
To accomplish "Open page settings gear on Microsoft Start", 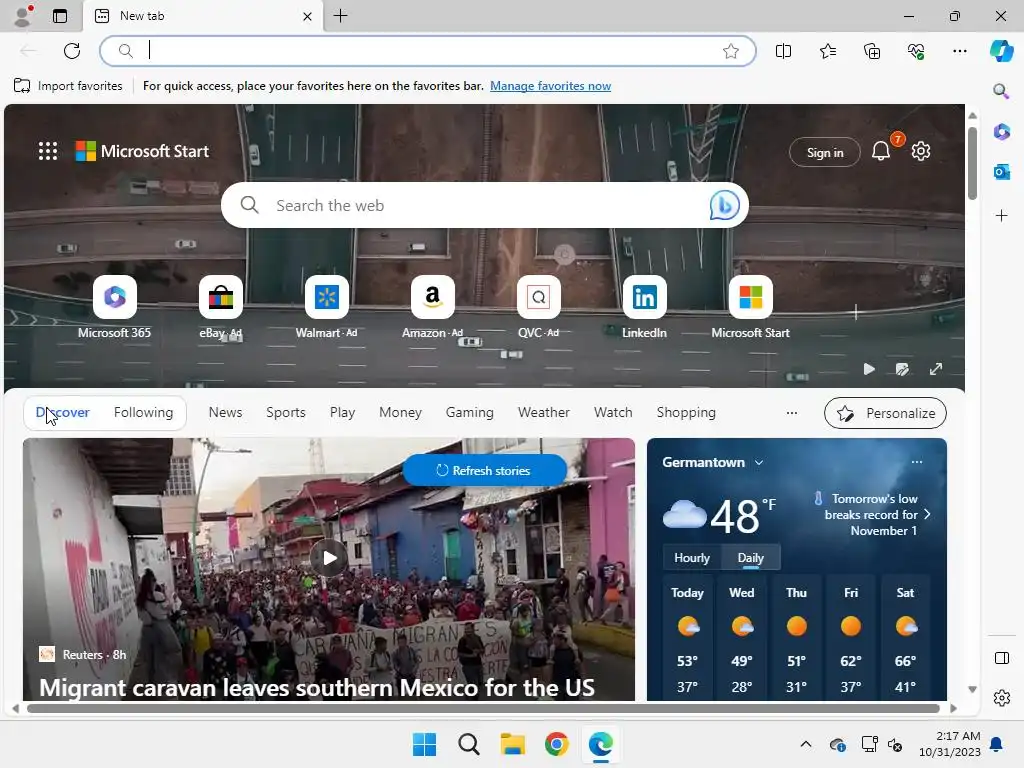I will pos(921,152).
